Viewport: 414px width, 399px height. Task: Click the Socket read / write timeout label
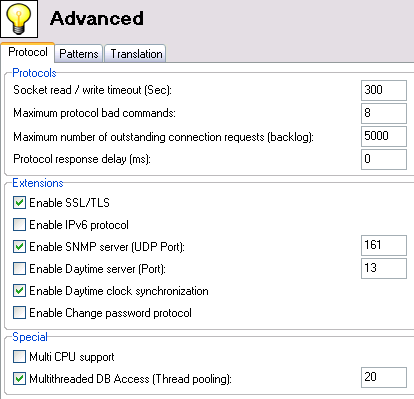pyautogui.click(x=92, y=90)
